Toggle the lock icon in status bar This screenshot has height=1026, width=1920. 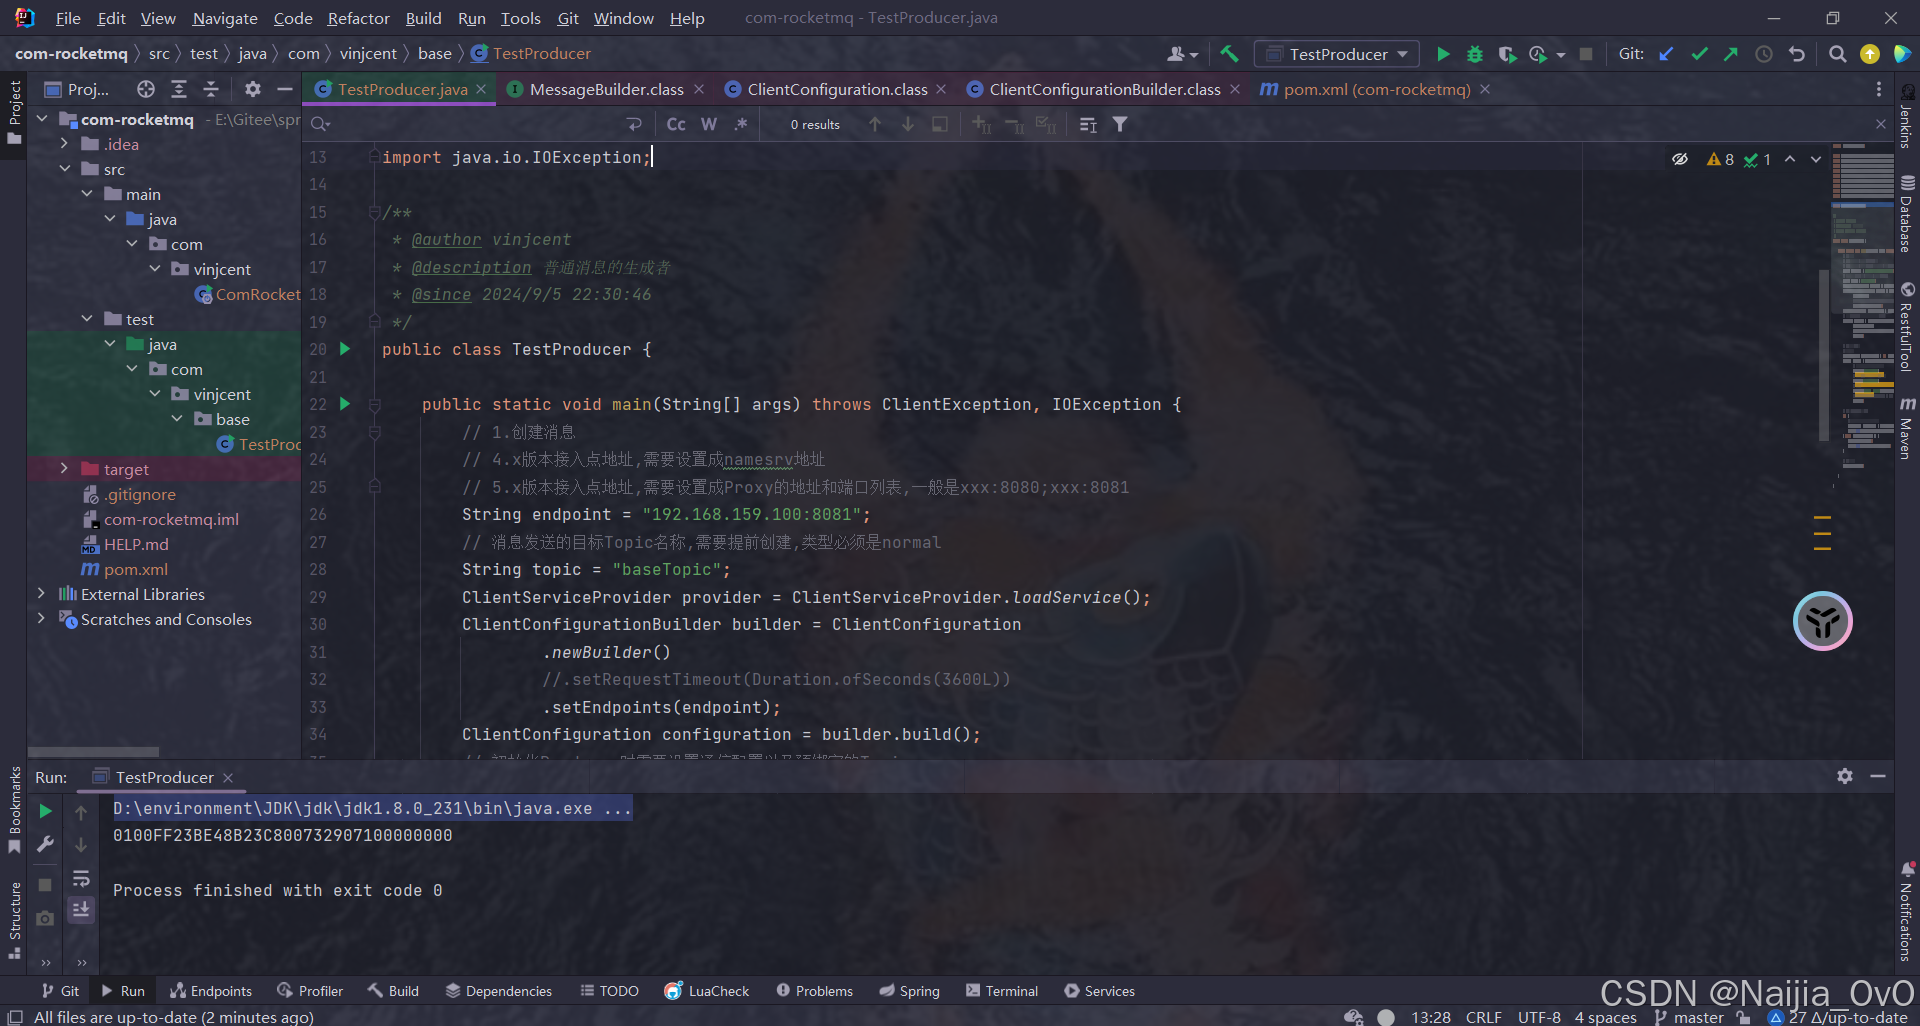(x=1743, y=1017)
